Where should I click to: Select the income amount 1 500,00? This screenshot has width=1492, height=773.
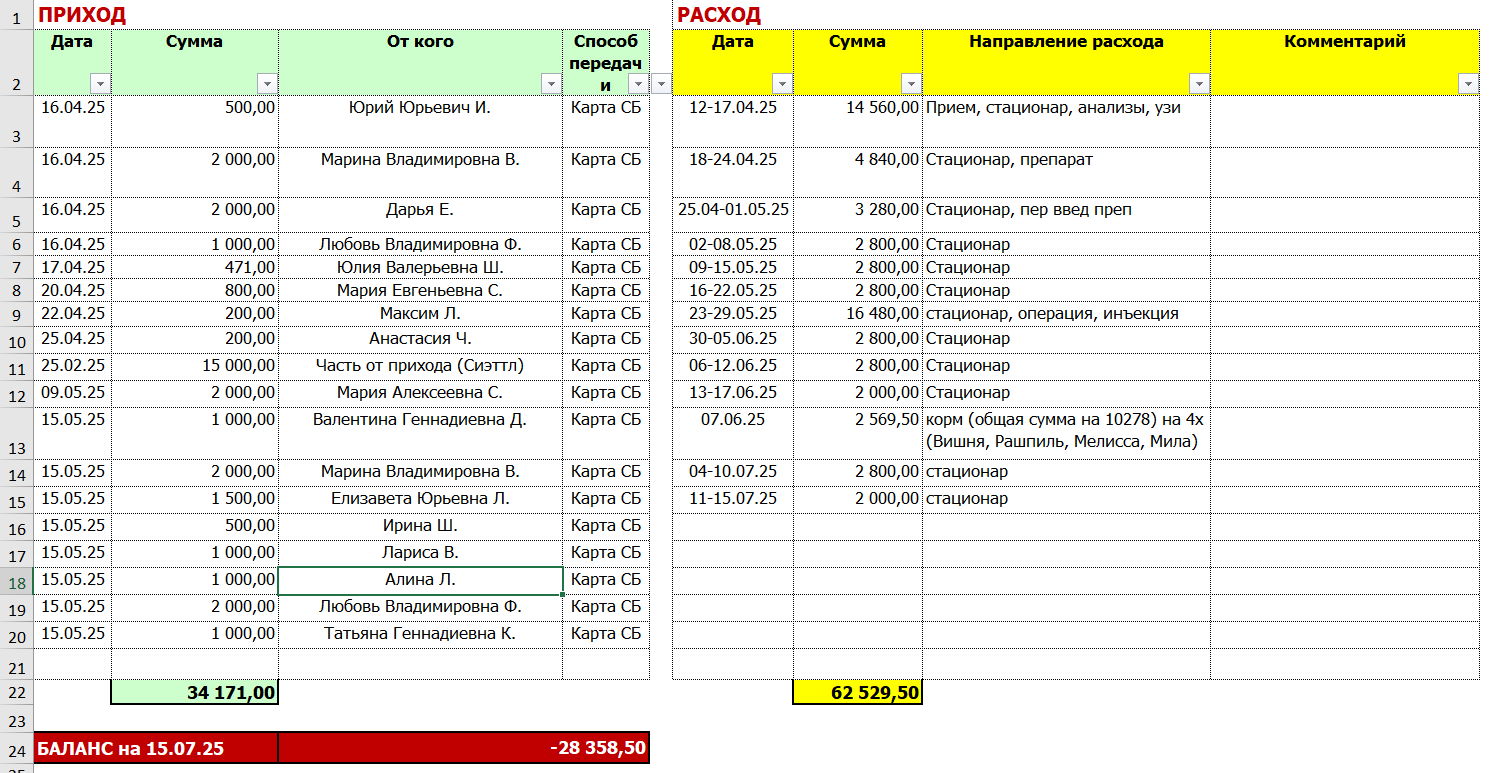pyautogui.click(x=195, y=498)
